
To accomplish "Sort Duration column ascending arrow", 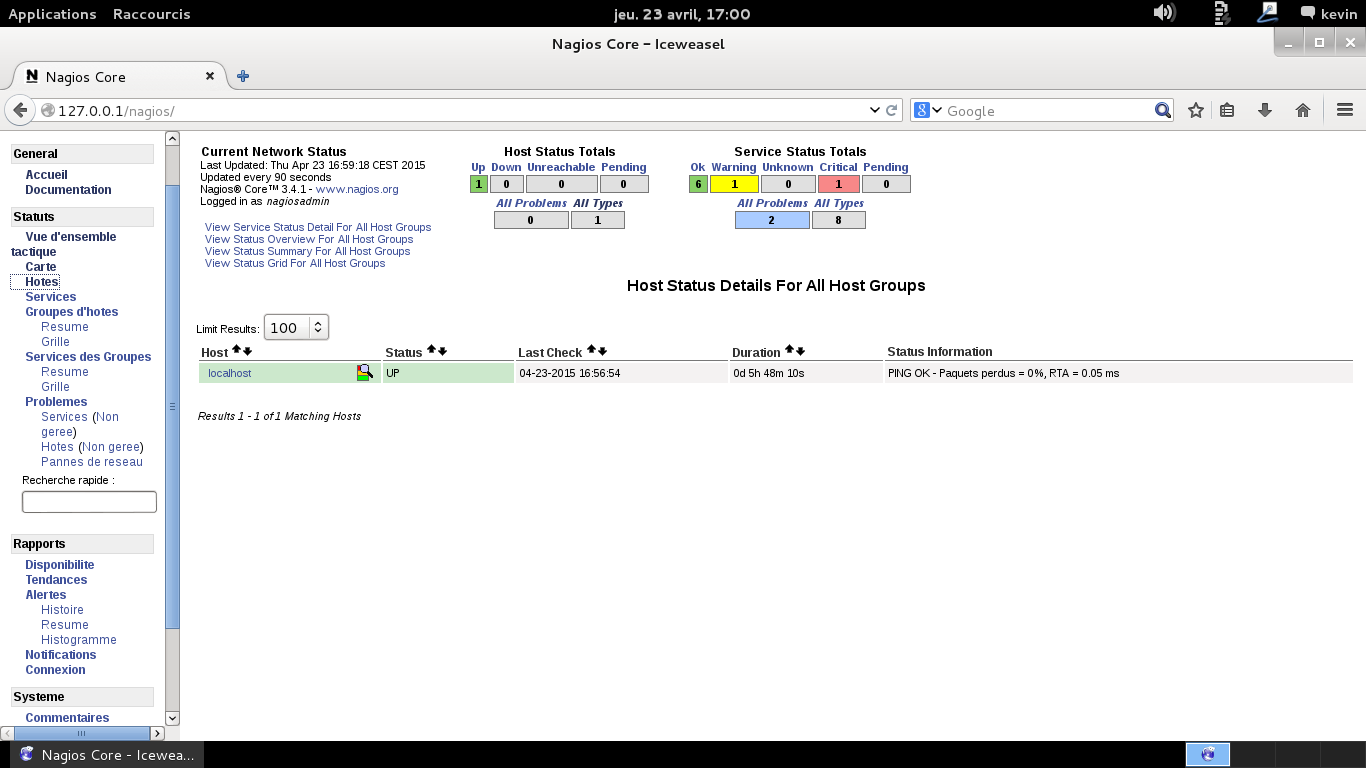I will click(789, 350).
